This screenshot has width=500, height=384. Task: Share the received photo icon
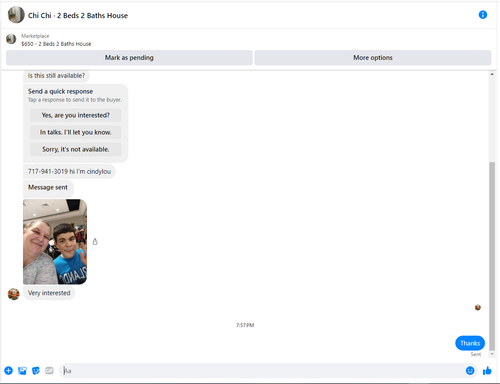95,242
